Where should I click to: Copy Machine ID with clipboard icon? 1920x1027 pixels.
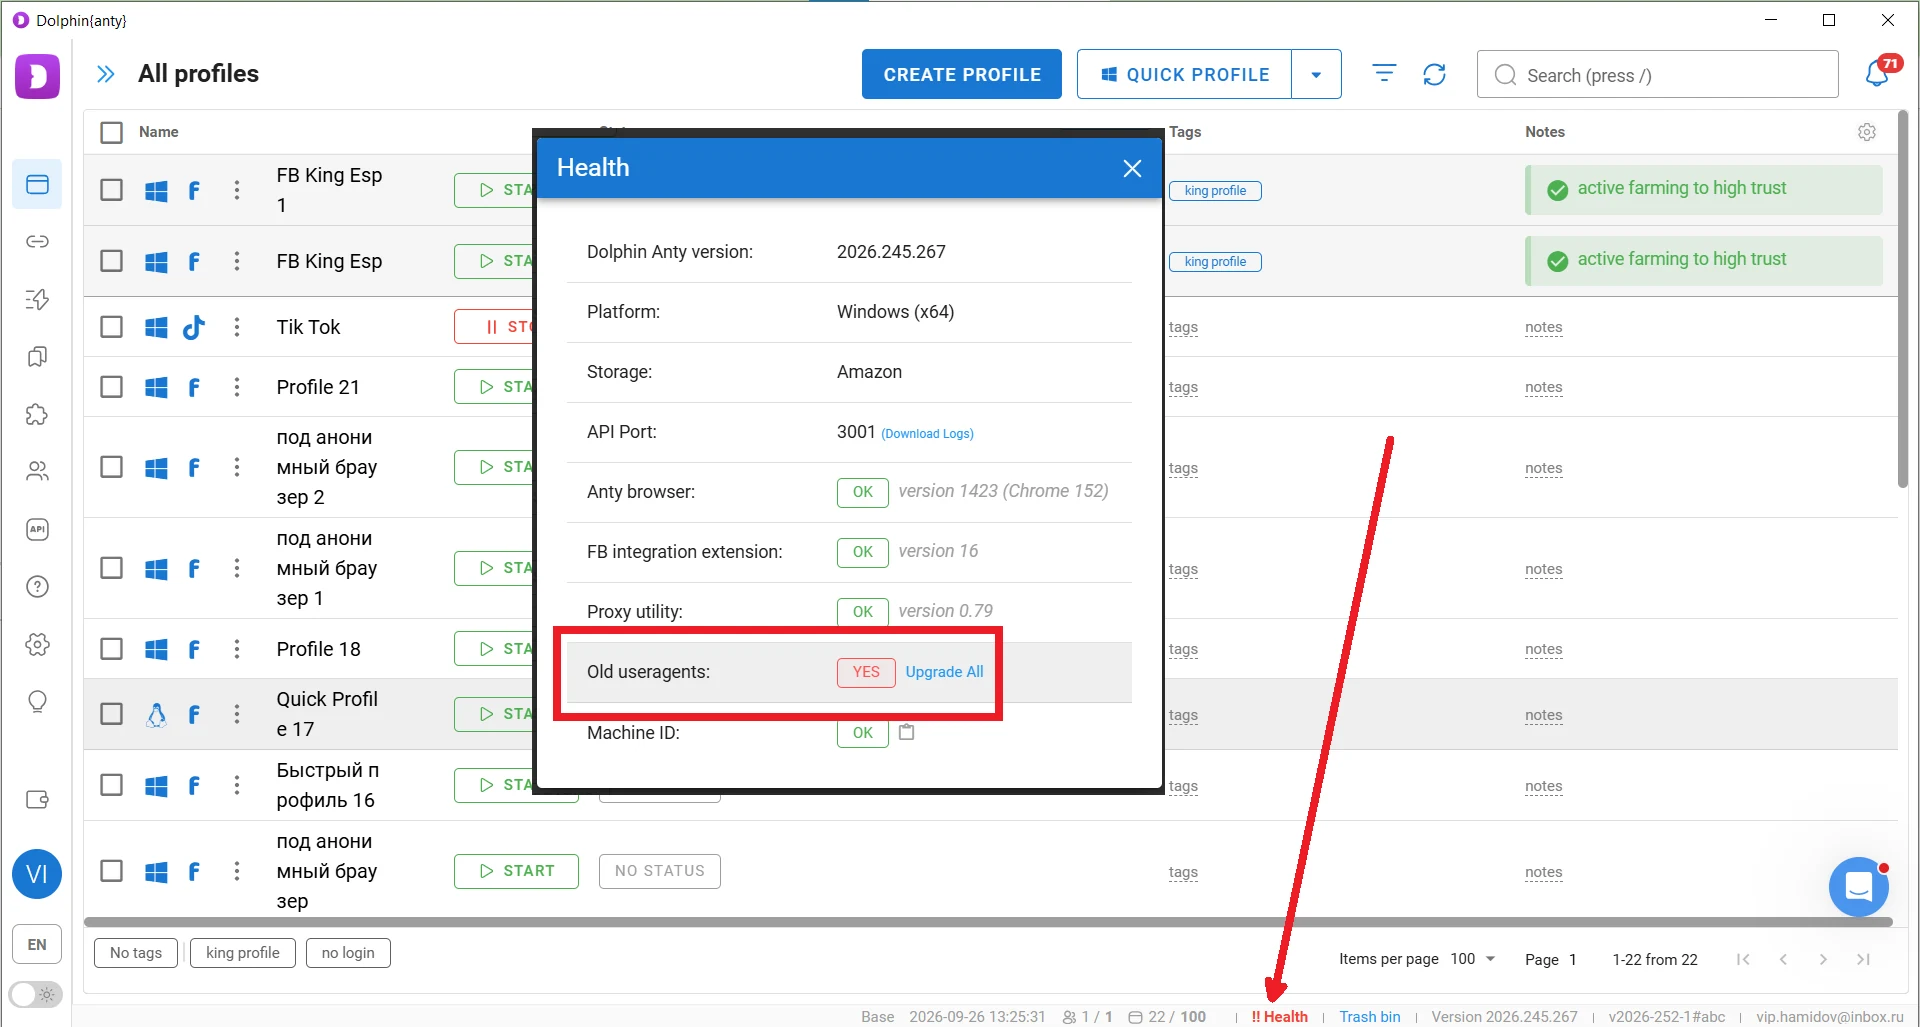click(x=906, y=732)
